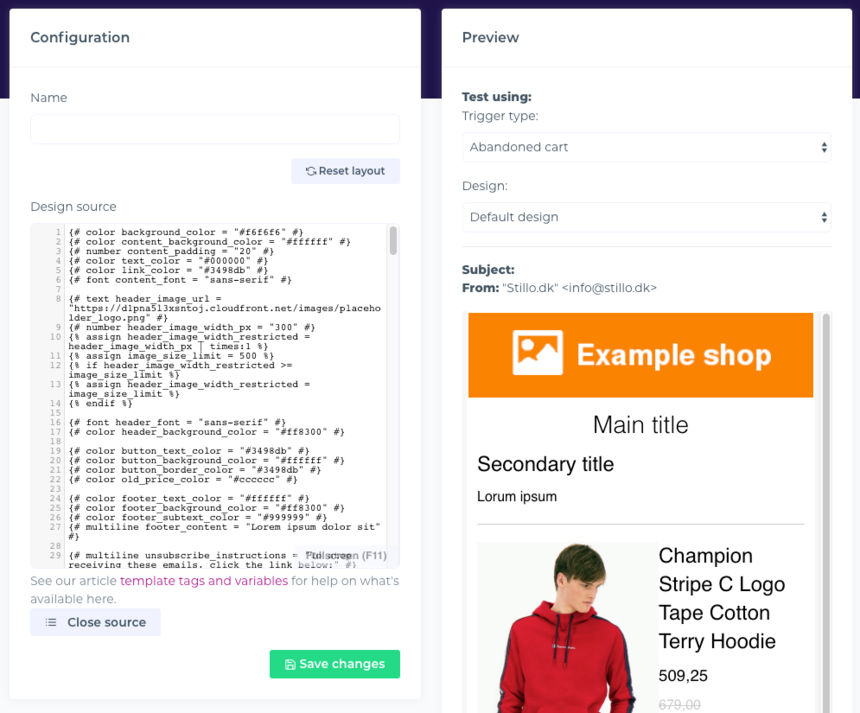Click the floppy disk save icon
The image size is (860, 713).
[x=290, y=664]
